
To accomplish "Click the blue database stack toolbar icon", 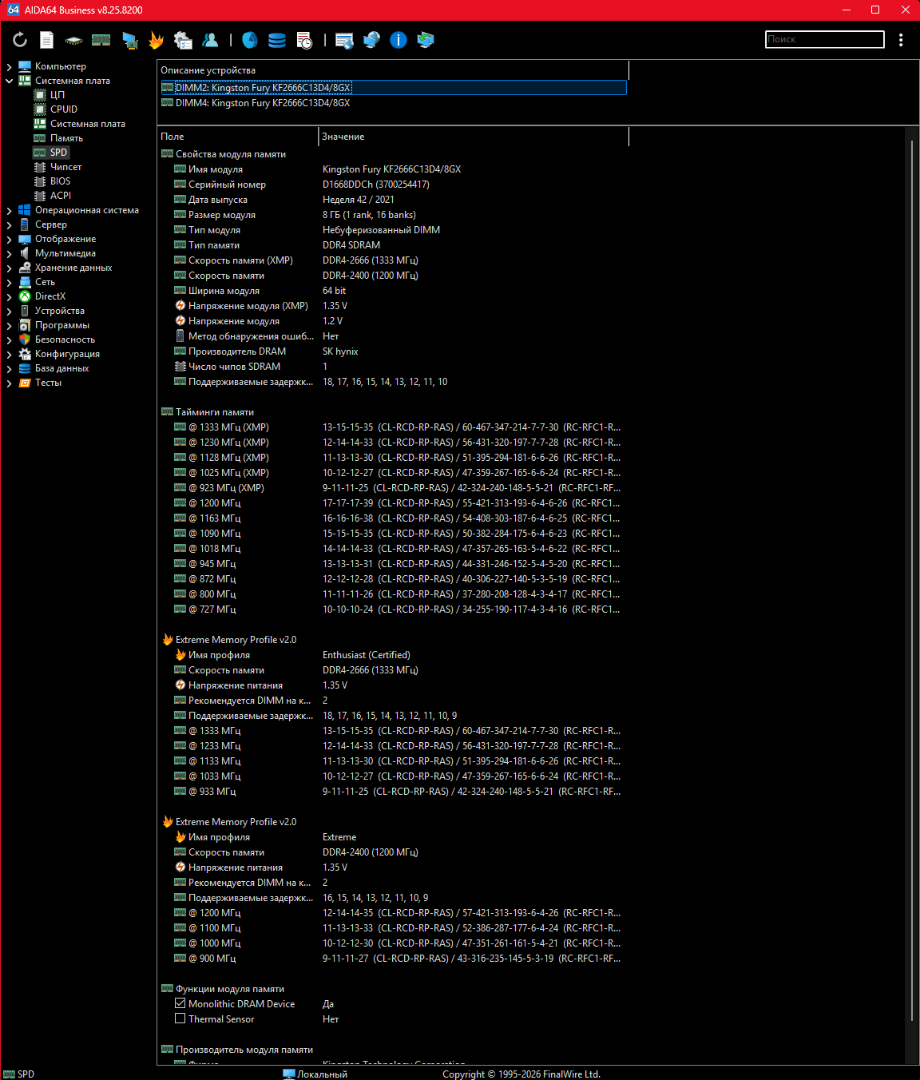I will (277, 40).
